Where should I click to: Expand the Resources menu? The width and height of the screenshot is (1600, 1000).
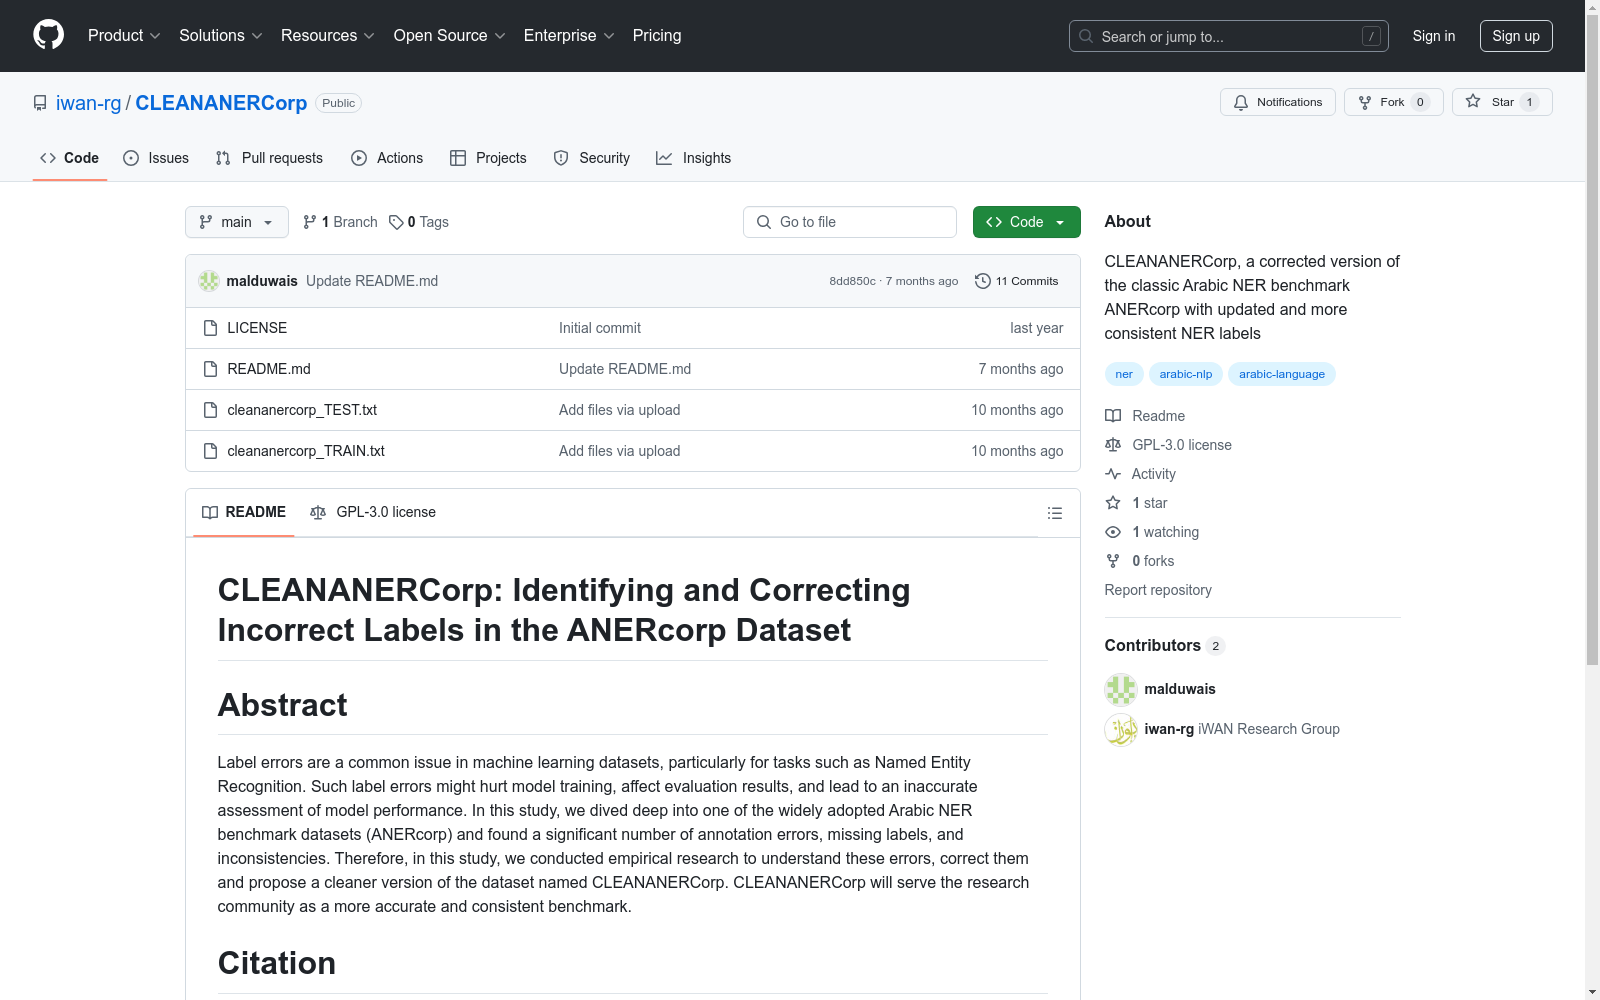coord(328,36)
